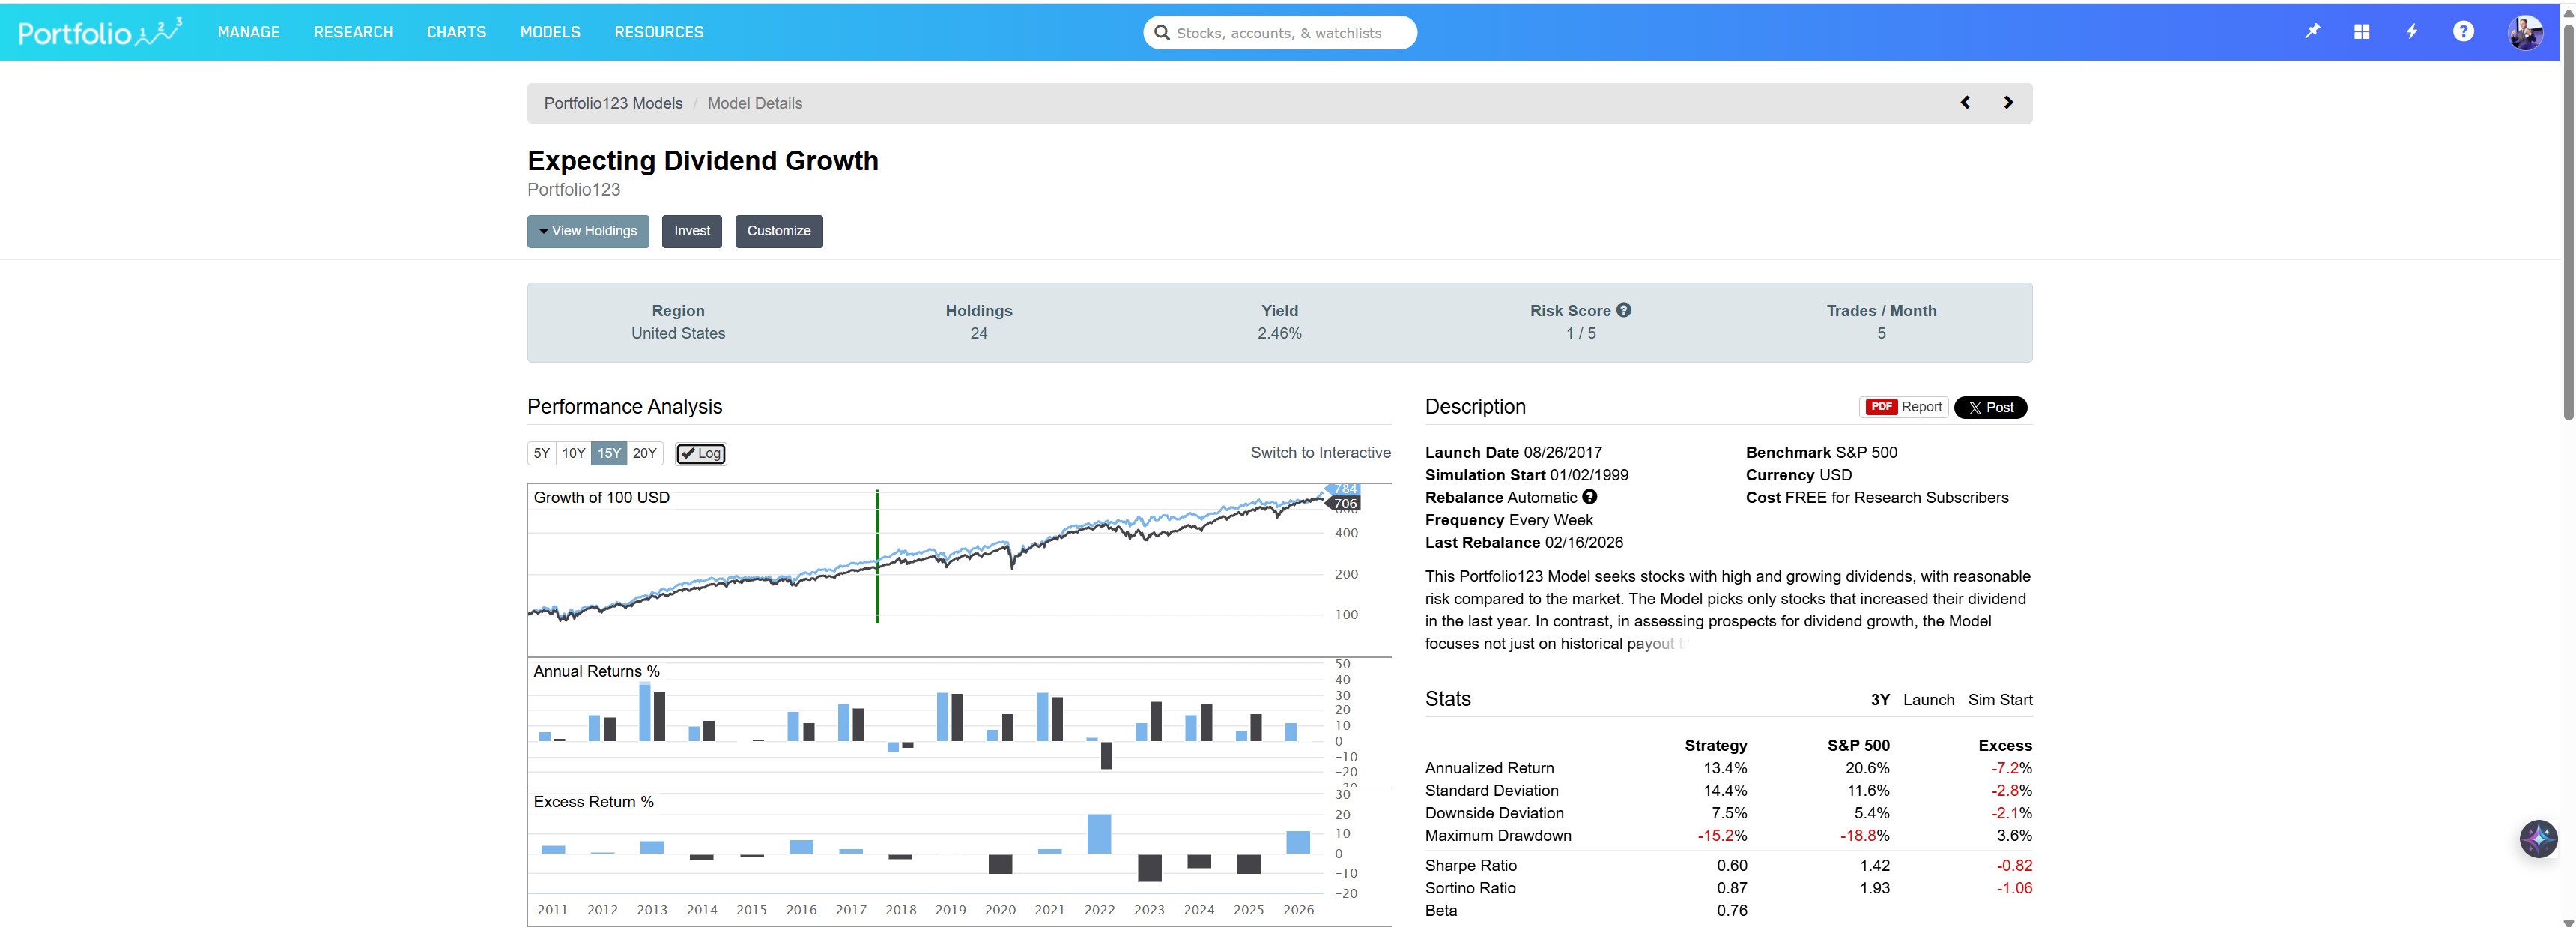
Task: Open the grid apps icon
Action: (x=2361, y=32)
